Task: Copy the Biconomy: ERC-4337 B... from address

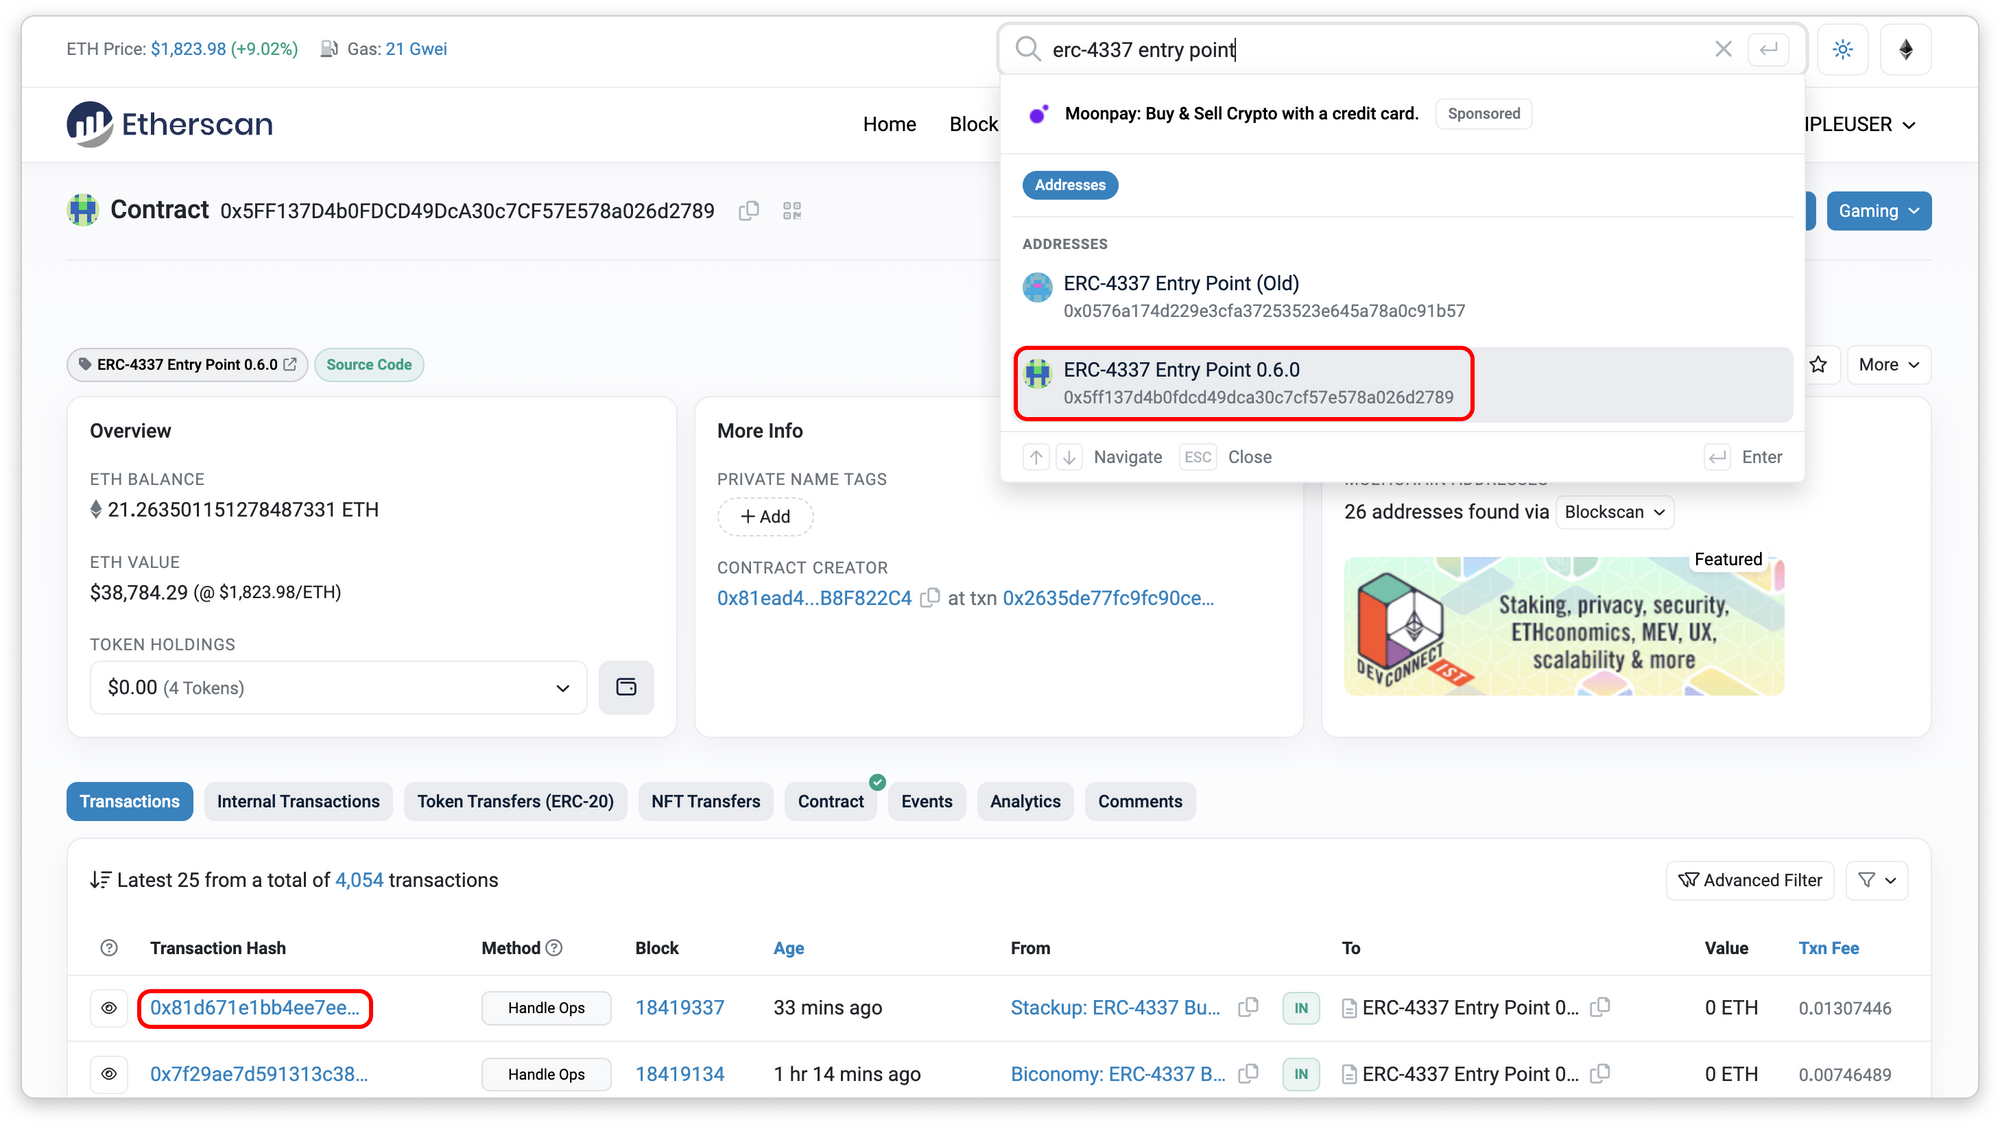Action: (1248, 1074)
